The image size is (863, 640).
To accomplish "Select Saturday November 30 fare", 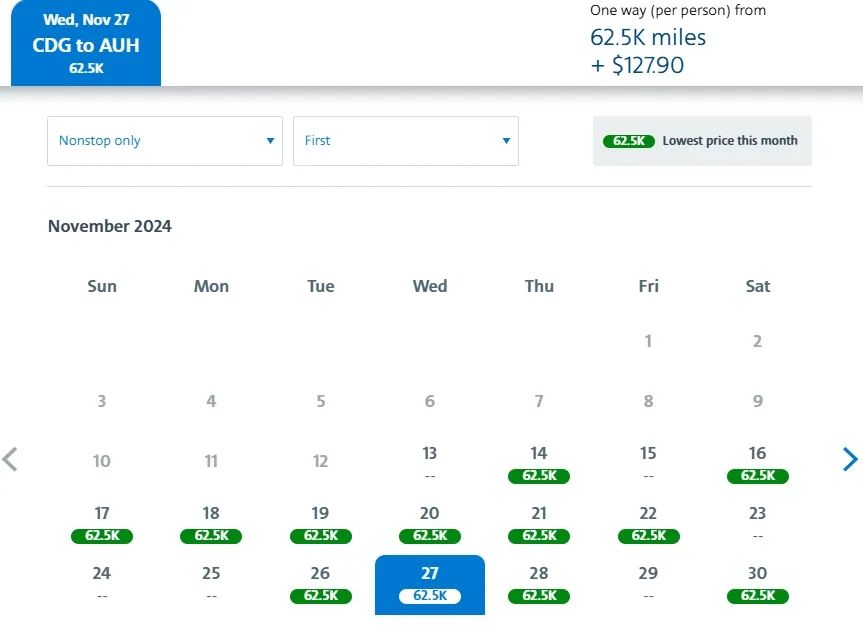I will coord(757,583).
